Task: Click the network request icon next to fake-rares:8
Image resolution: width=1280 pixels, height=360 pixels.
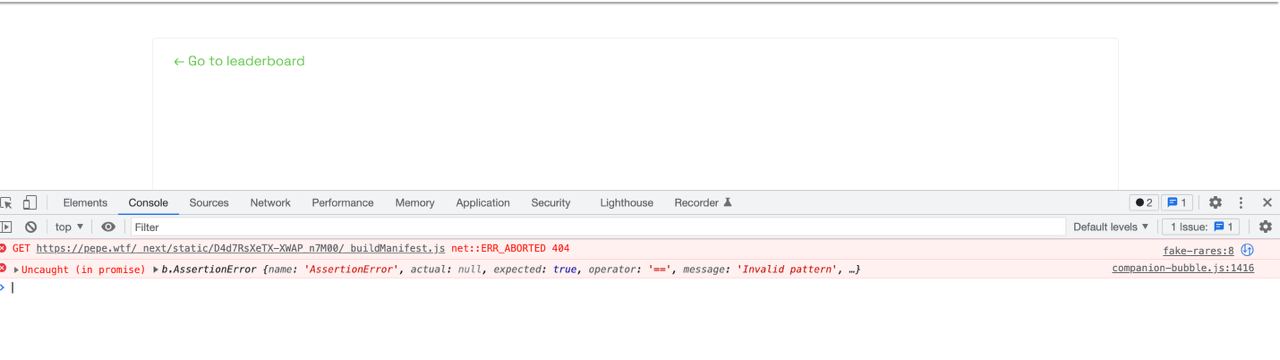Action: coord(1247,250)
